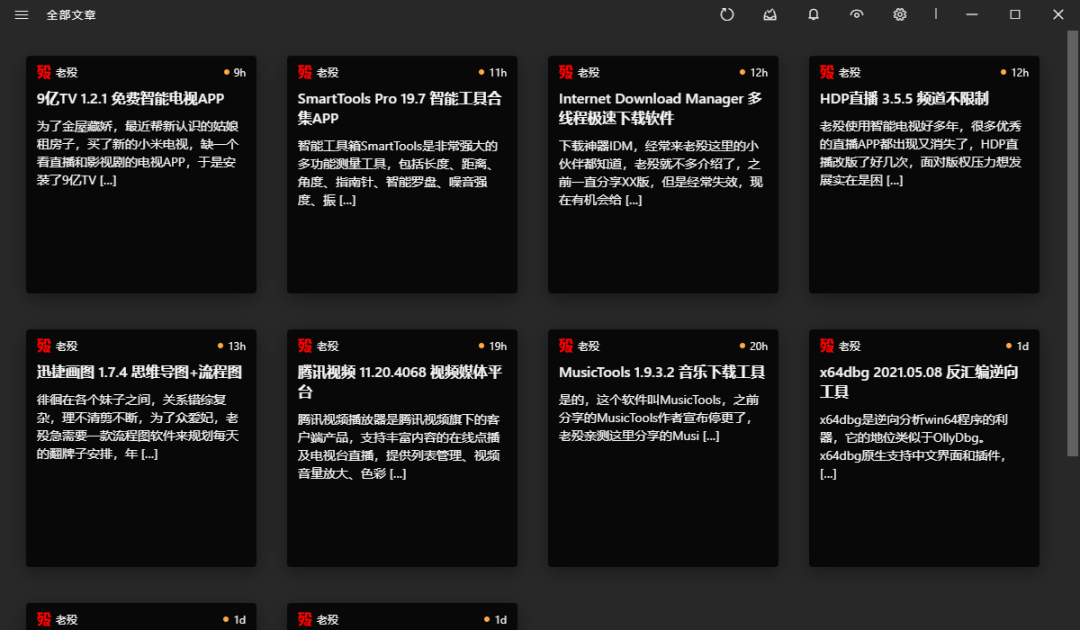Click the 19h timestamp on 腾讯视频 card

498,346
